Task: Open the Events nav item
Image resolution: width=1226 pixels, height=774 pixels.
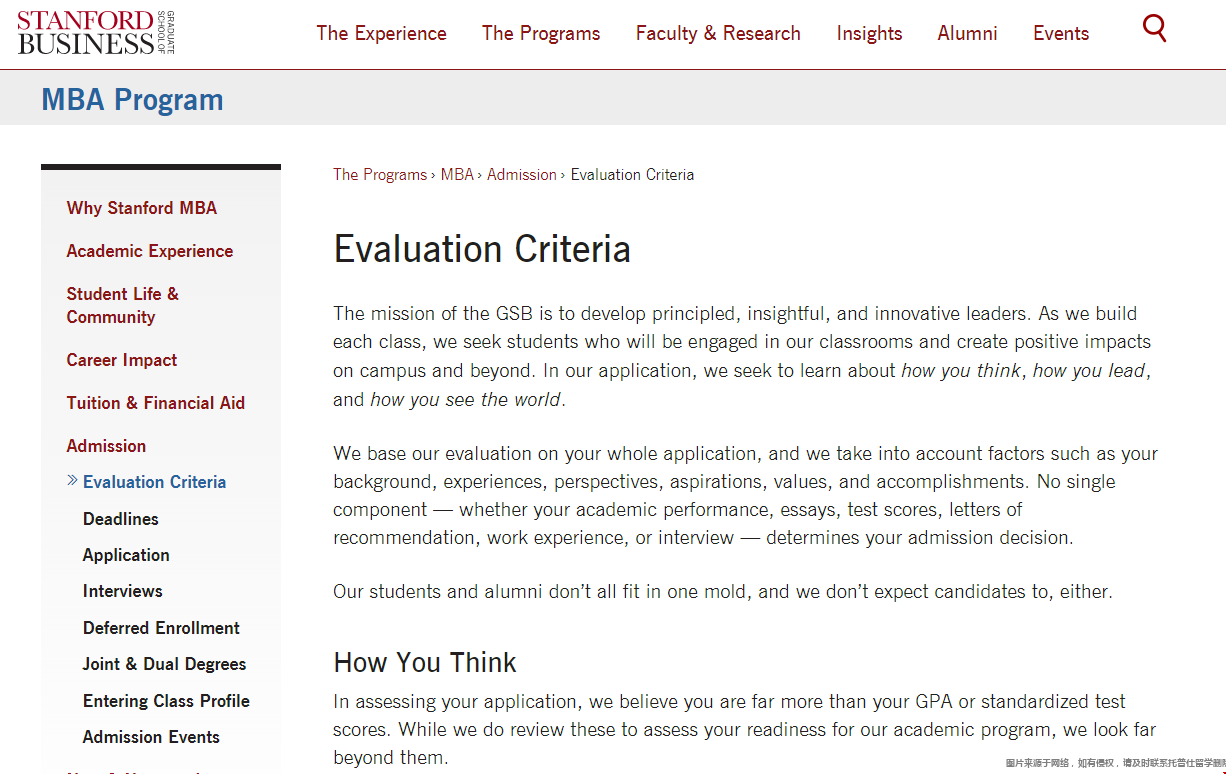Action: pyautogui.click(x=1061, y=33)
